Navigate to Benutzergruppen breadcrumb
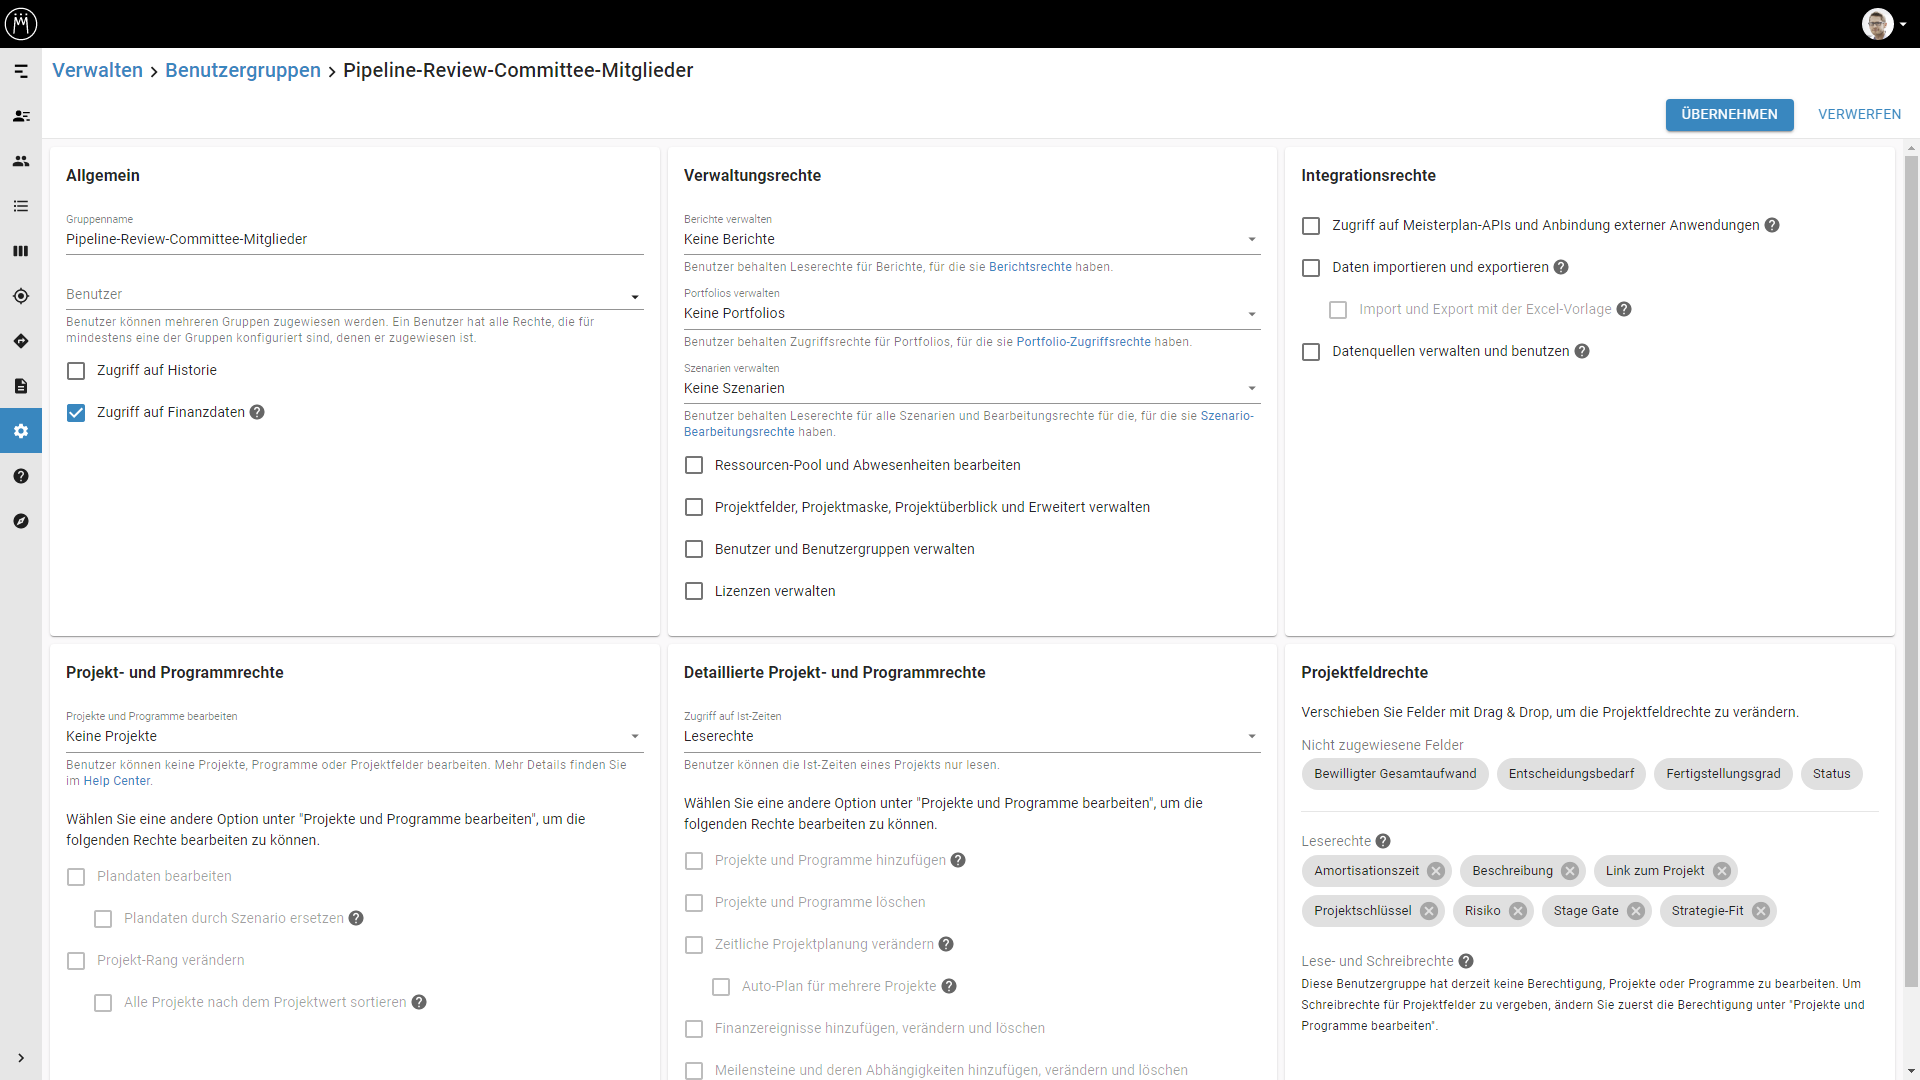This screenshot has height=1080, width=1920. pyautogui.click(x=243, y=70)
